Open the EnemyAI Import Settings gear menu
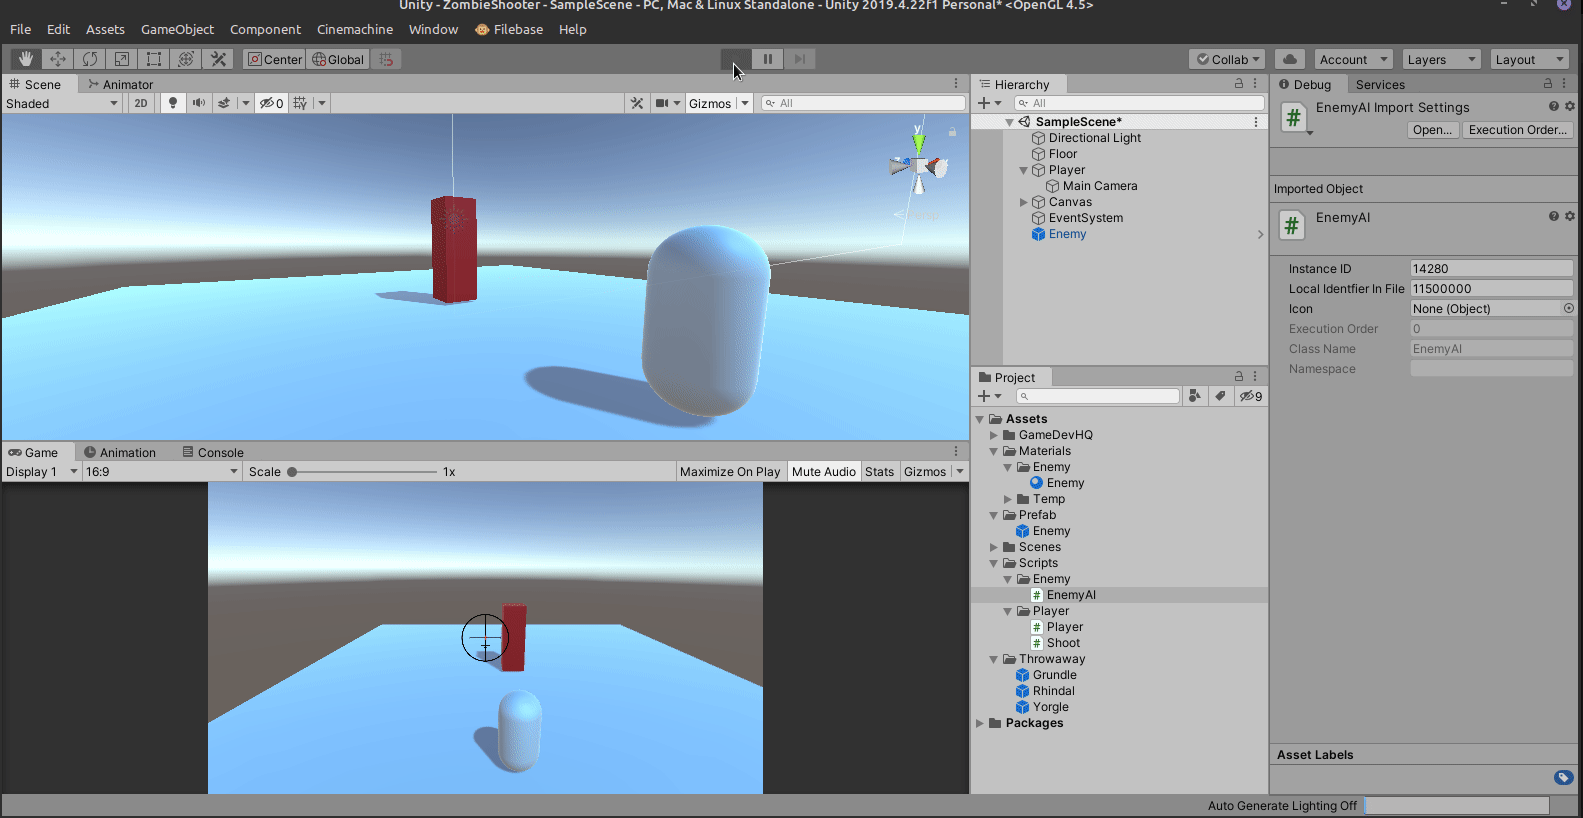1583x818 pixels. [x=1569, y=106]
